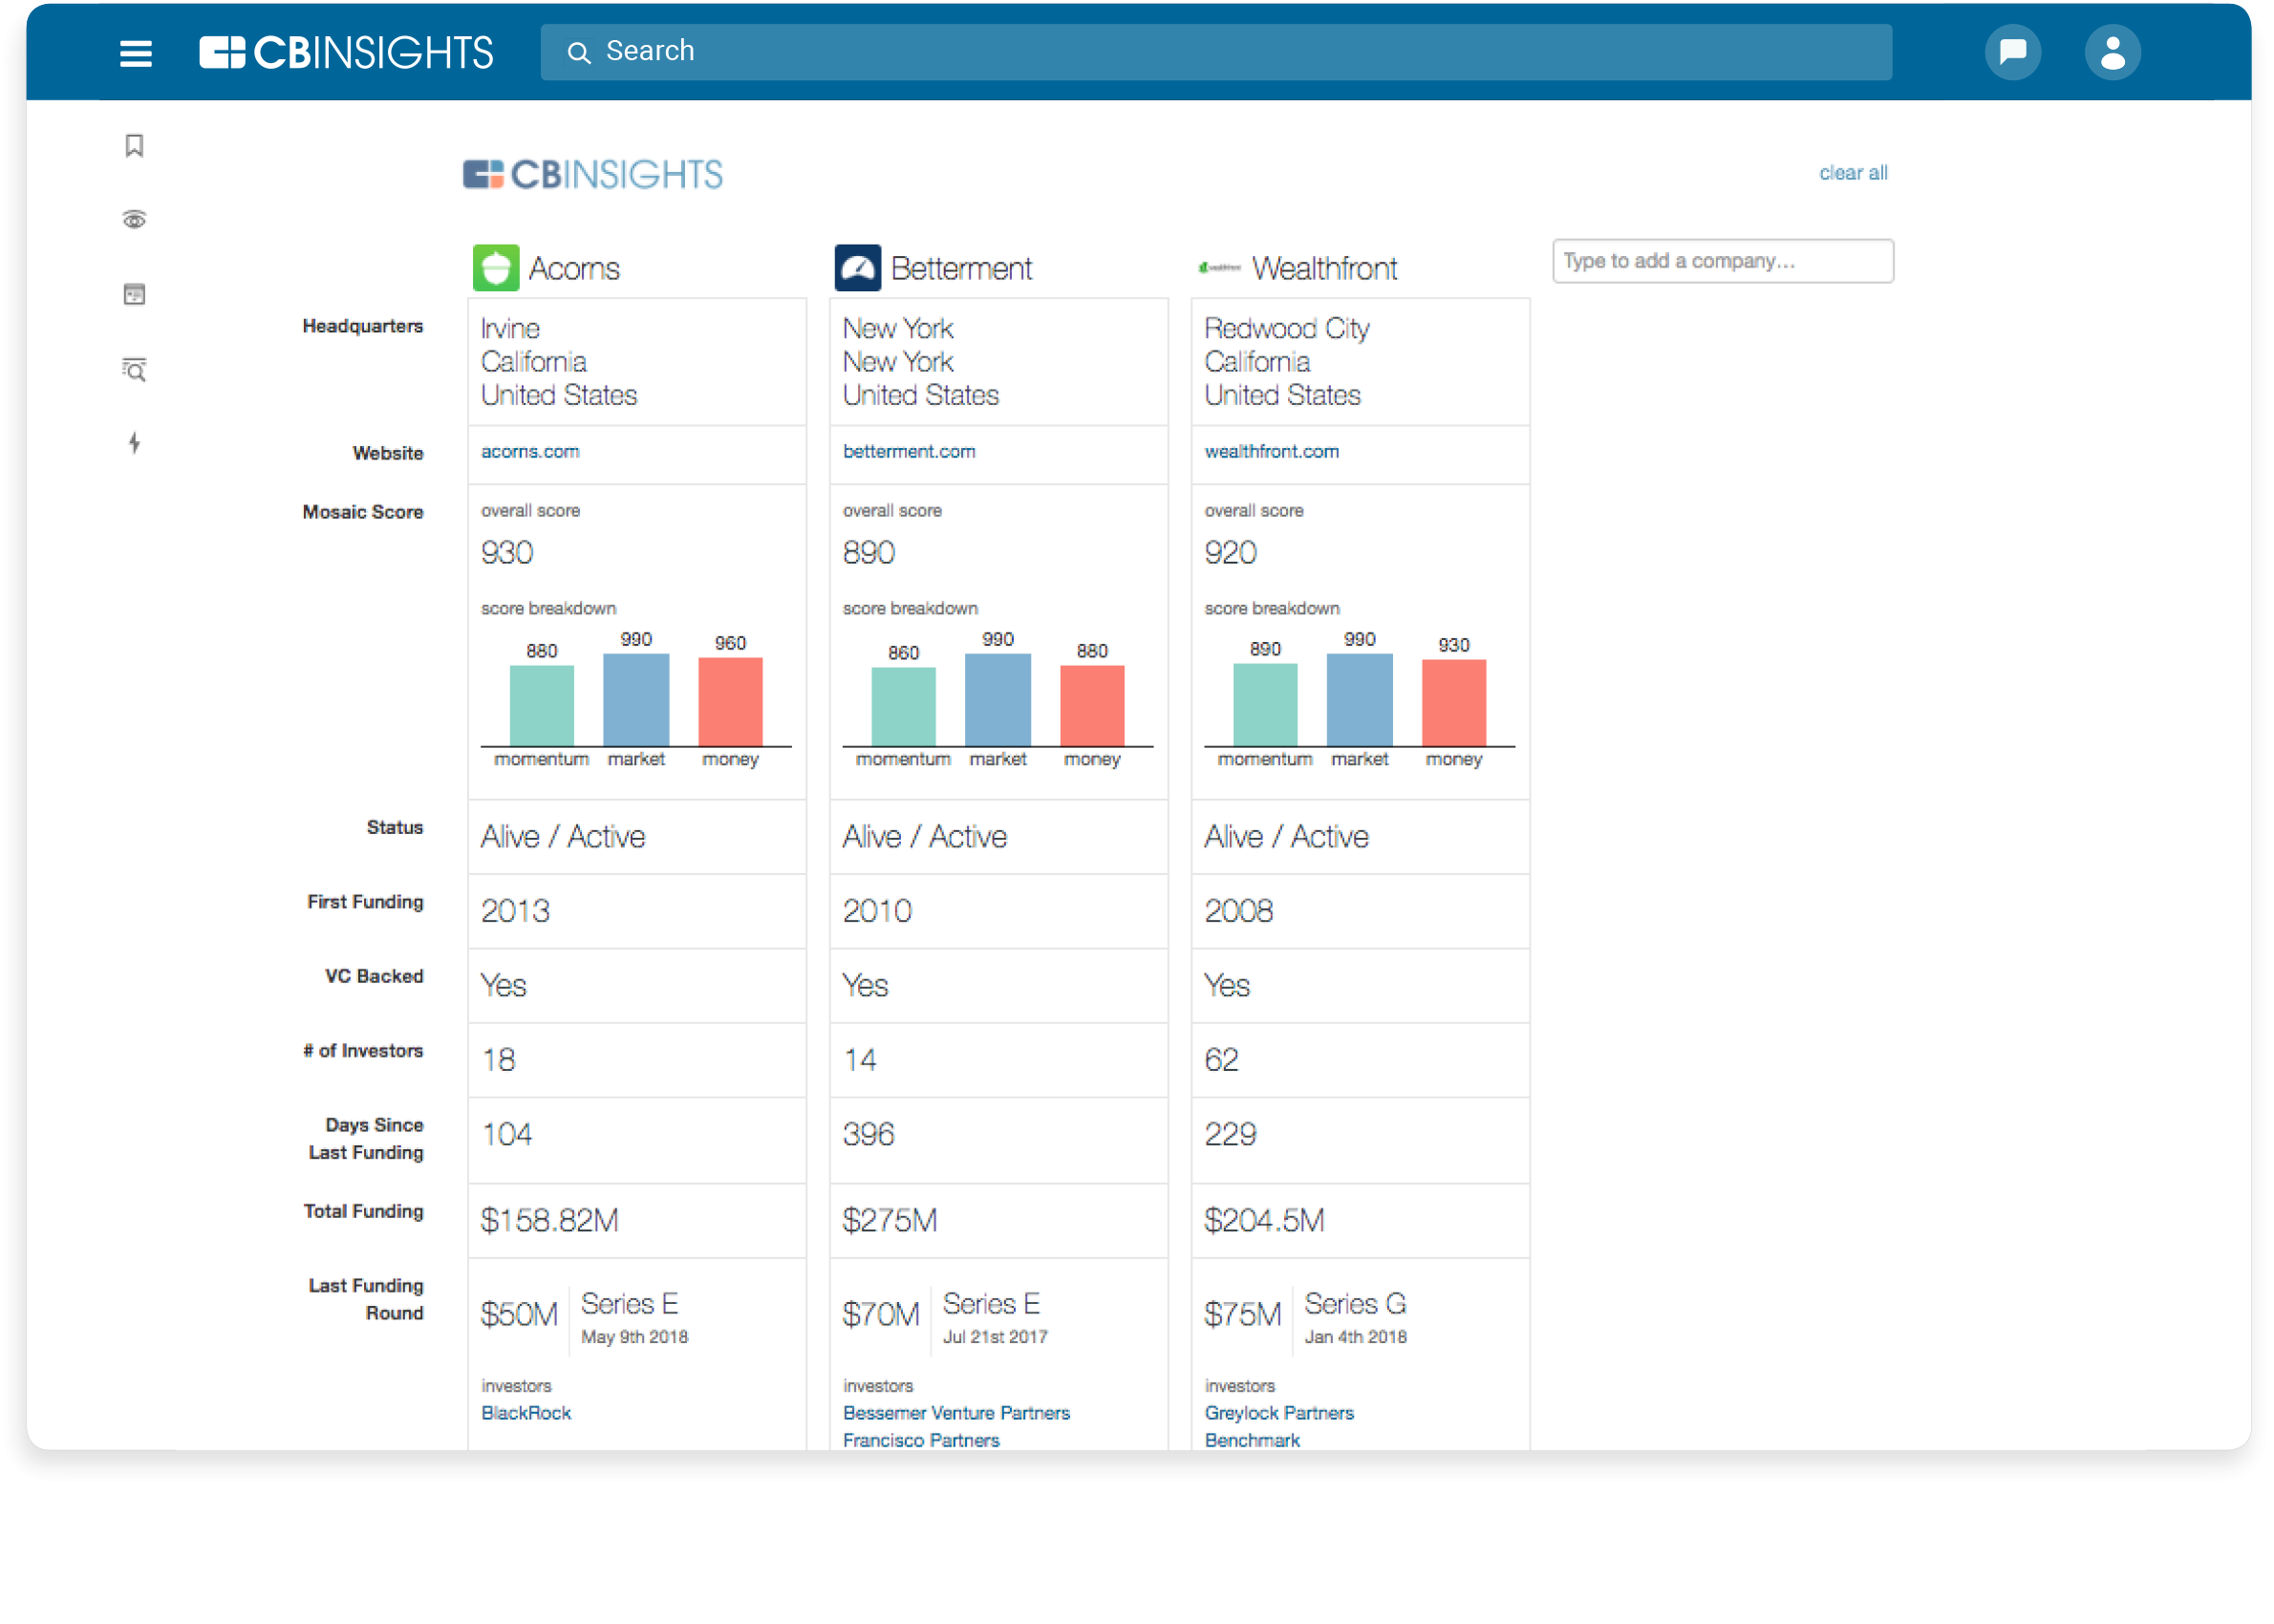Open the wealthfront.com website link

(x=1270, y=452)
